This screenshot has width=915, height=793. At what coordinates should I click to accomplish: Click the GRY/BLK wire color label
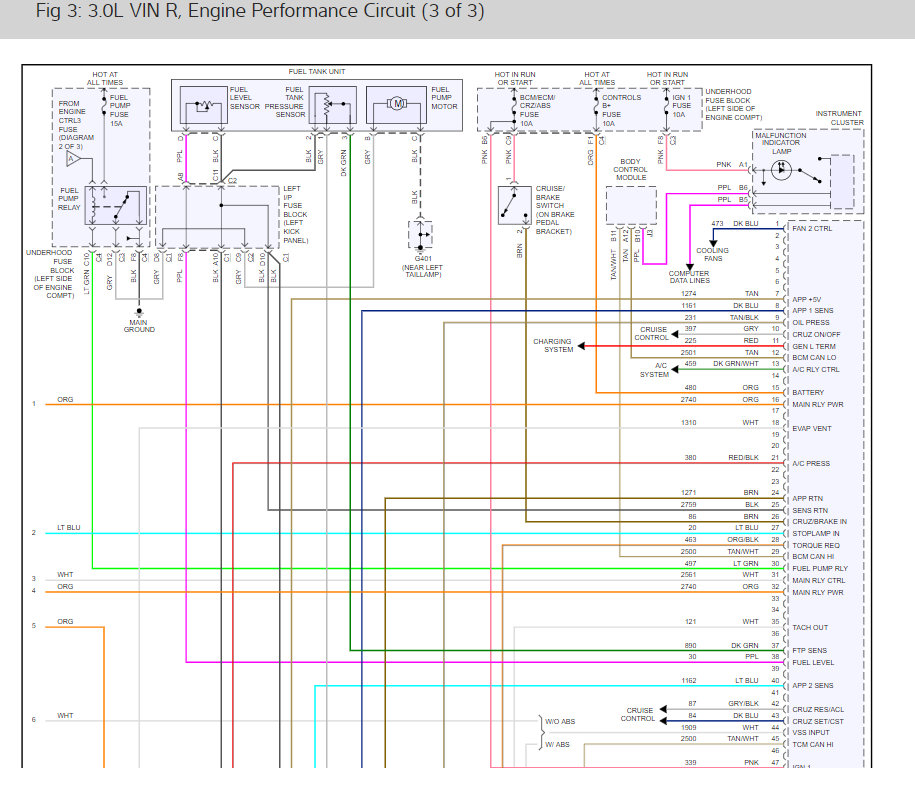pos(743,704)
